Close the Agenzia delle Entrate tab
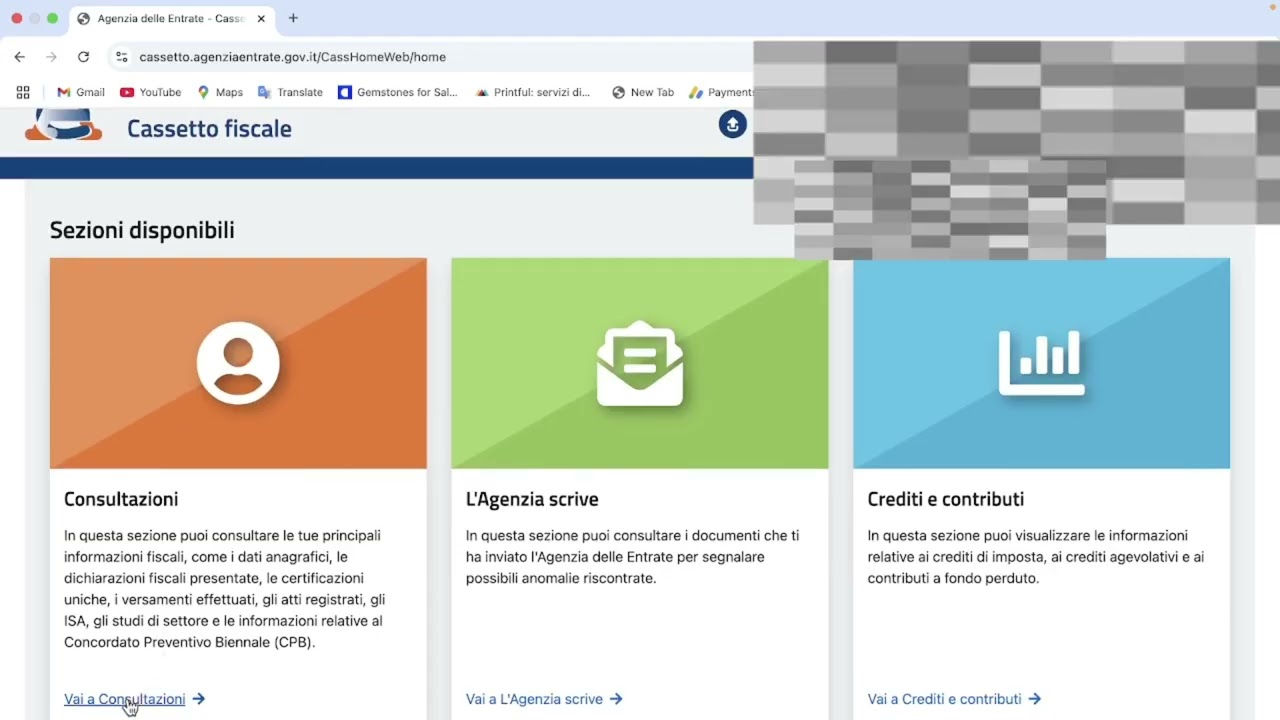Image resolution: width=1280 pixels, height=720 pixels. tap(261, 18)
